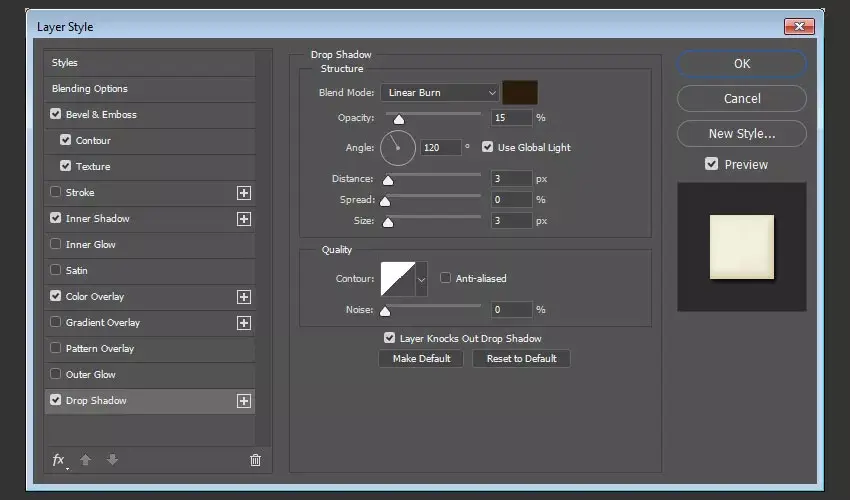Enable the Gradient Overlay checkbox
The image size is (850, 500).
pyautogui.click(x=55, y=322)
